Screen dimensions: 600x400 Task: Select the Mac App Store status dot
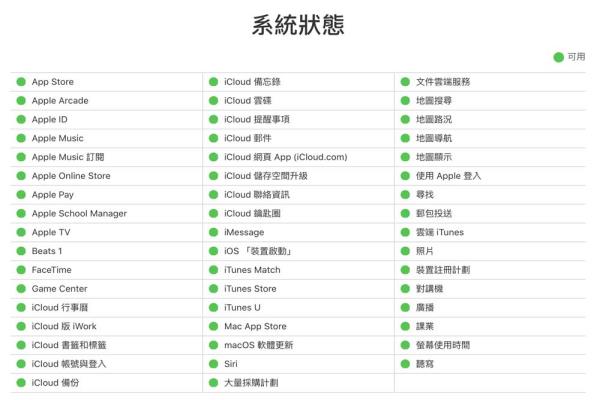214,326
